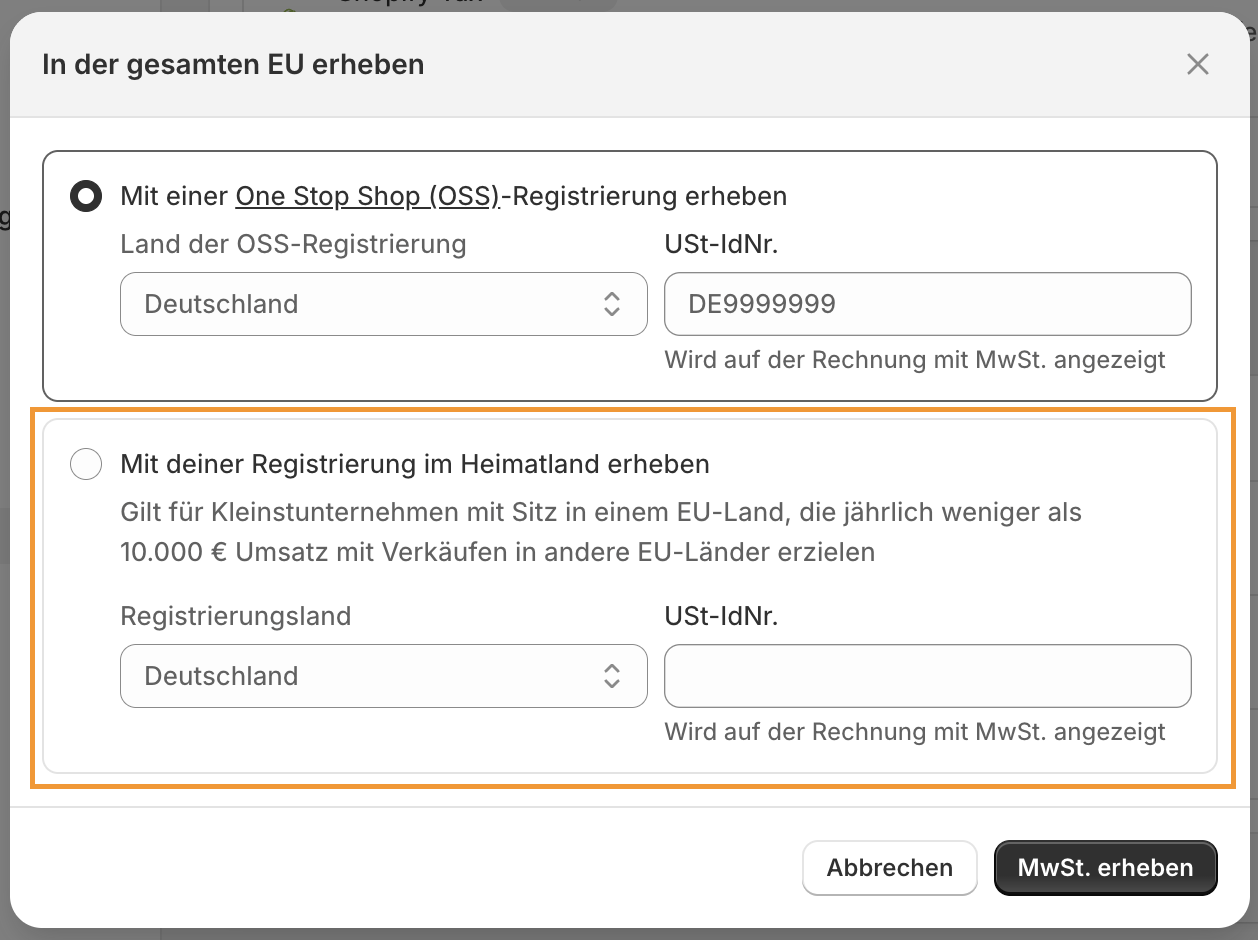Select the Heimatland registration radio button
The image size is (1258, 940).
(86, 464)
